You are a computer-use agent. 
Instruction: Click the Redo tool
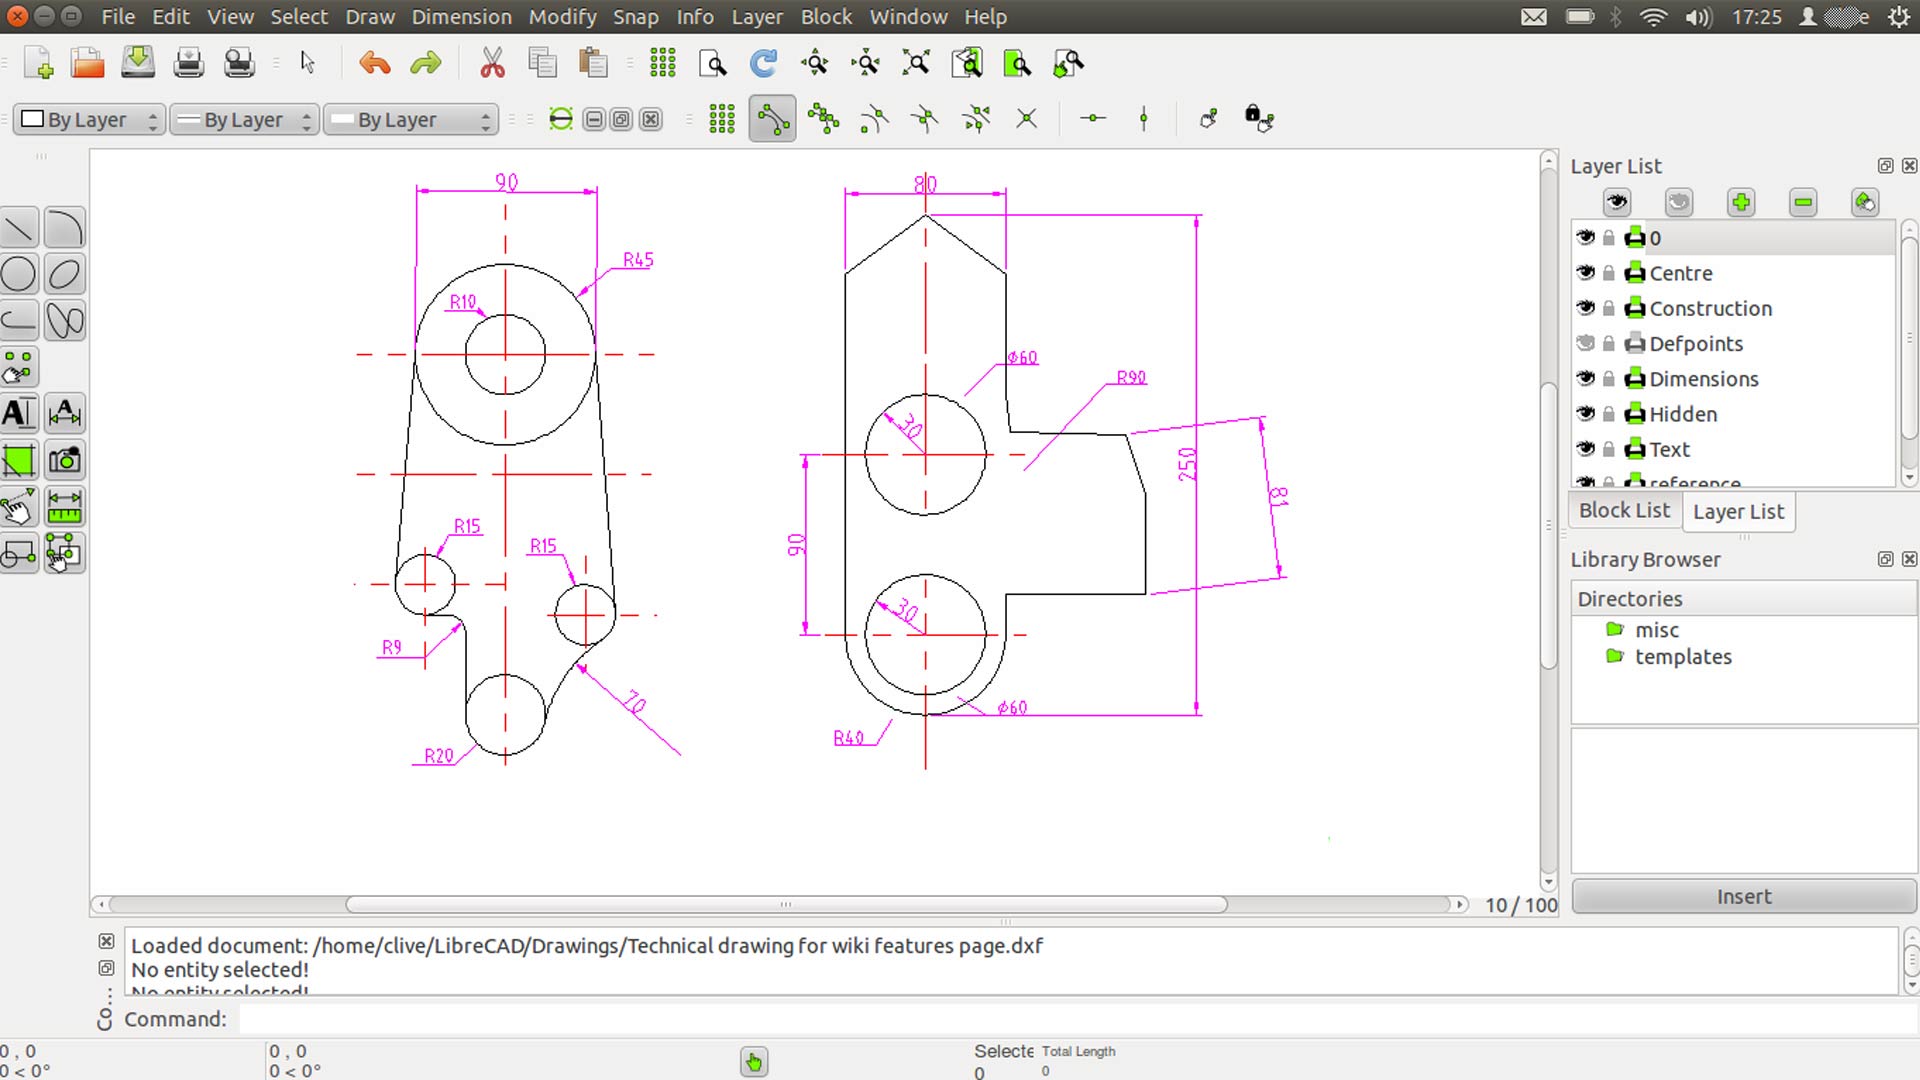[426, 62]
